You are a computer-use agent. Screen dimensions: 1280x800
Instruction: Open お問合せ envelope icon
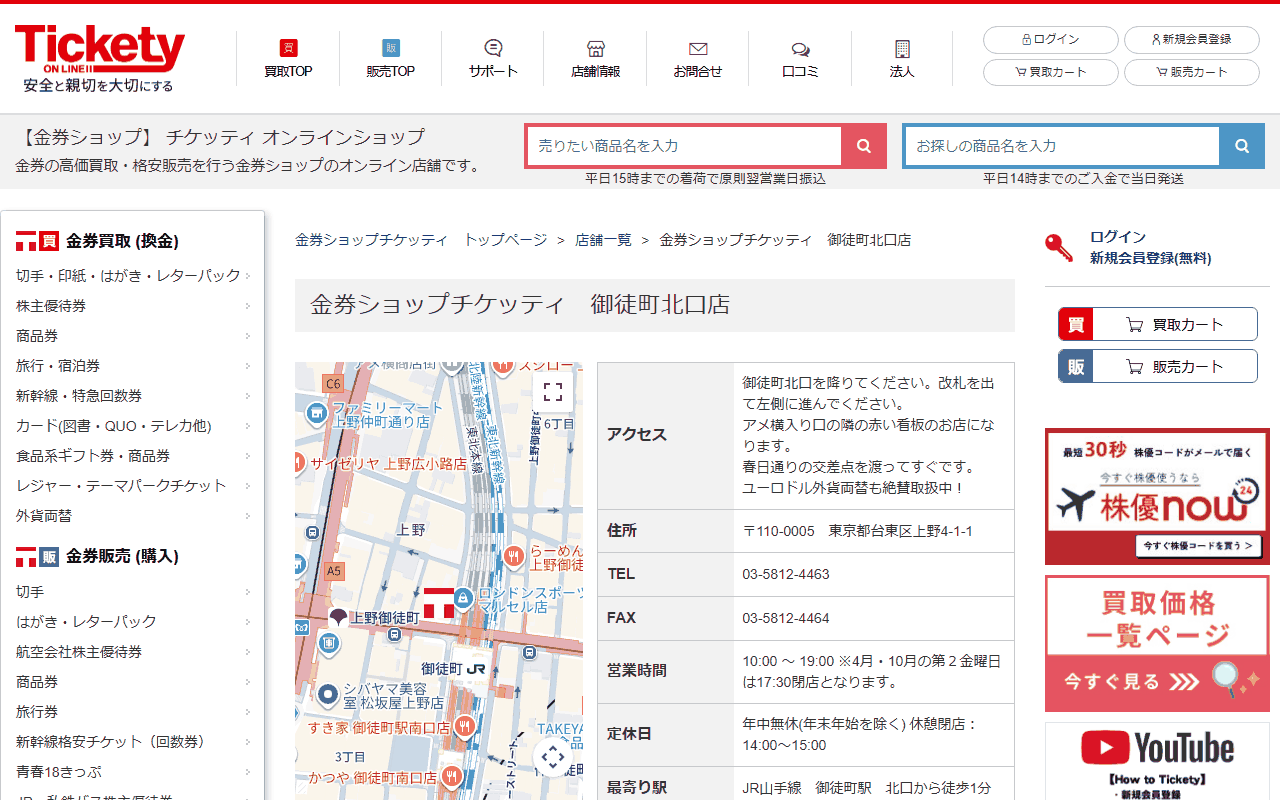click(x=698, y=48)
